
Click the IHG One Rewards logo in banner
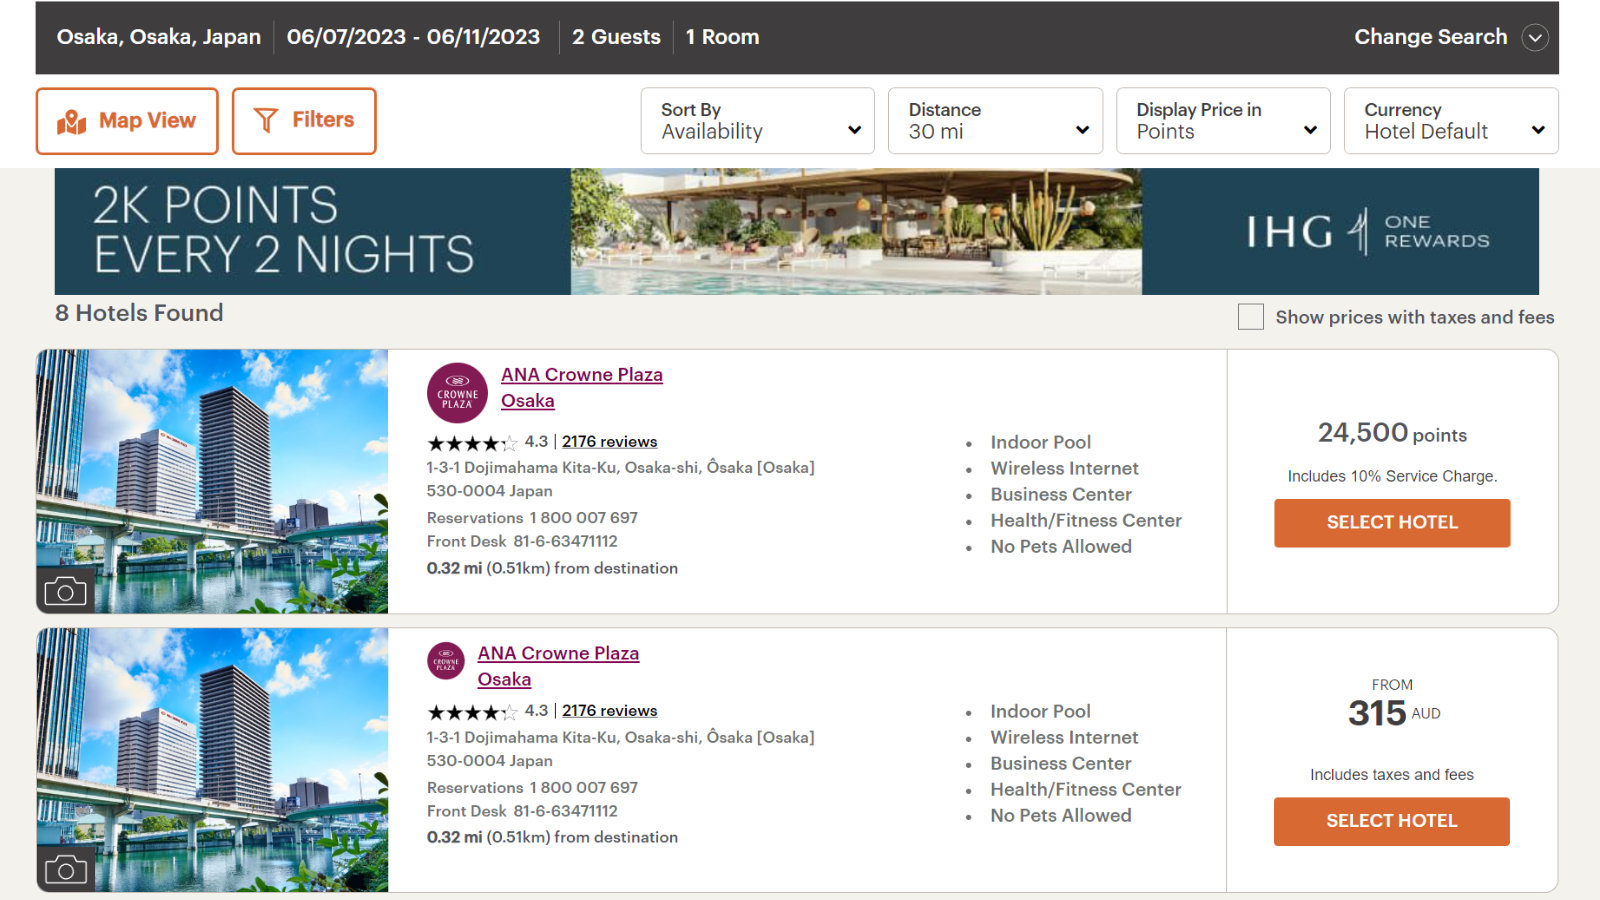point(1367,232)
